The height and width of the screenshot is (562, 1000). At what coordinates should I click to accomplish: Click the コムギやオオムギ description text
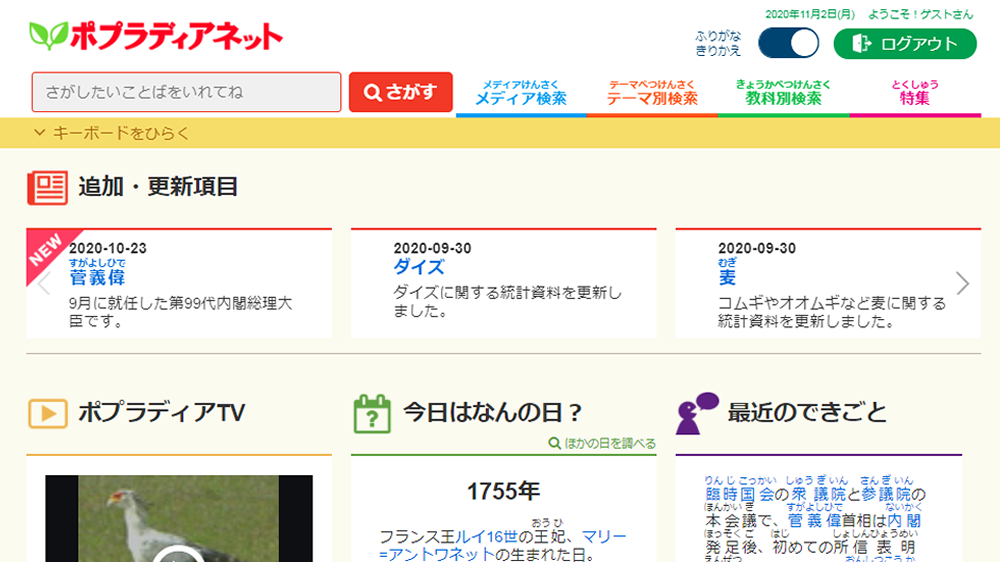pyautogui.click(x=832, y=312)
